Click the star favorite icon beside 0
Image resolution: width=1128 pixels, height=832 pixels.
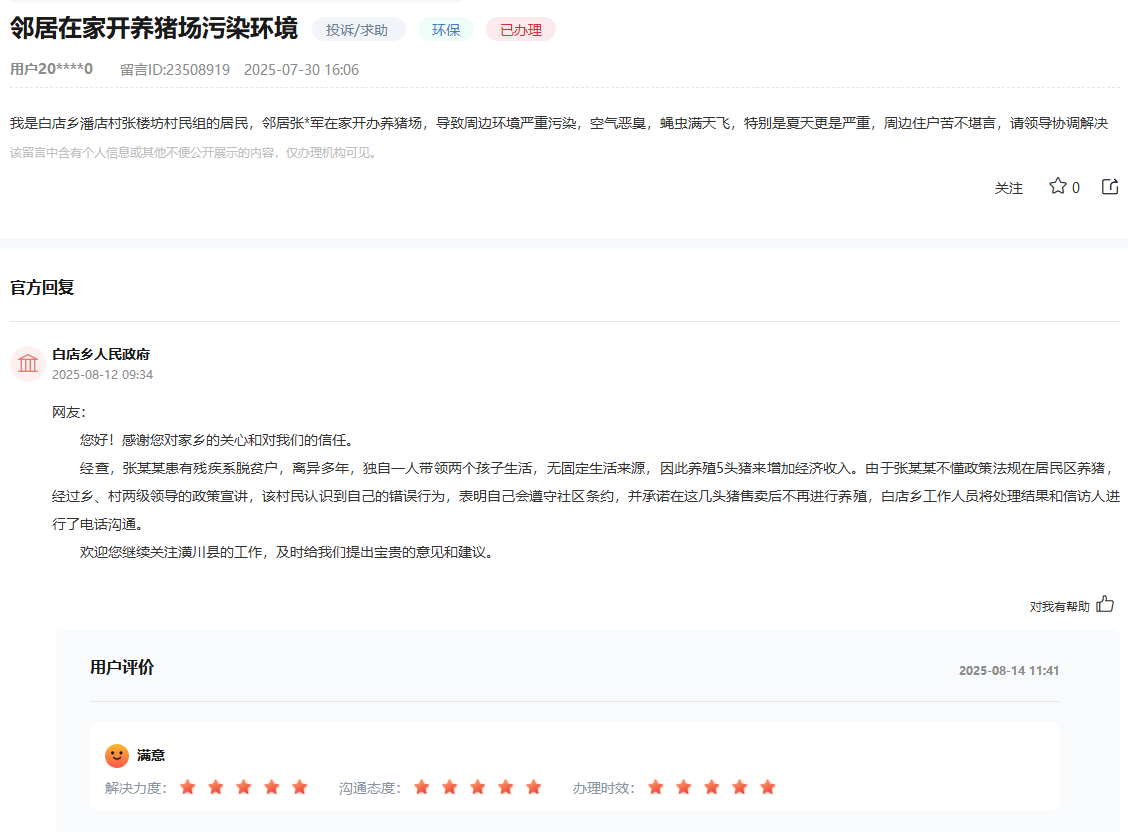pyautogui.click(x=1057, y=187)
